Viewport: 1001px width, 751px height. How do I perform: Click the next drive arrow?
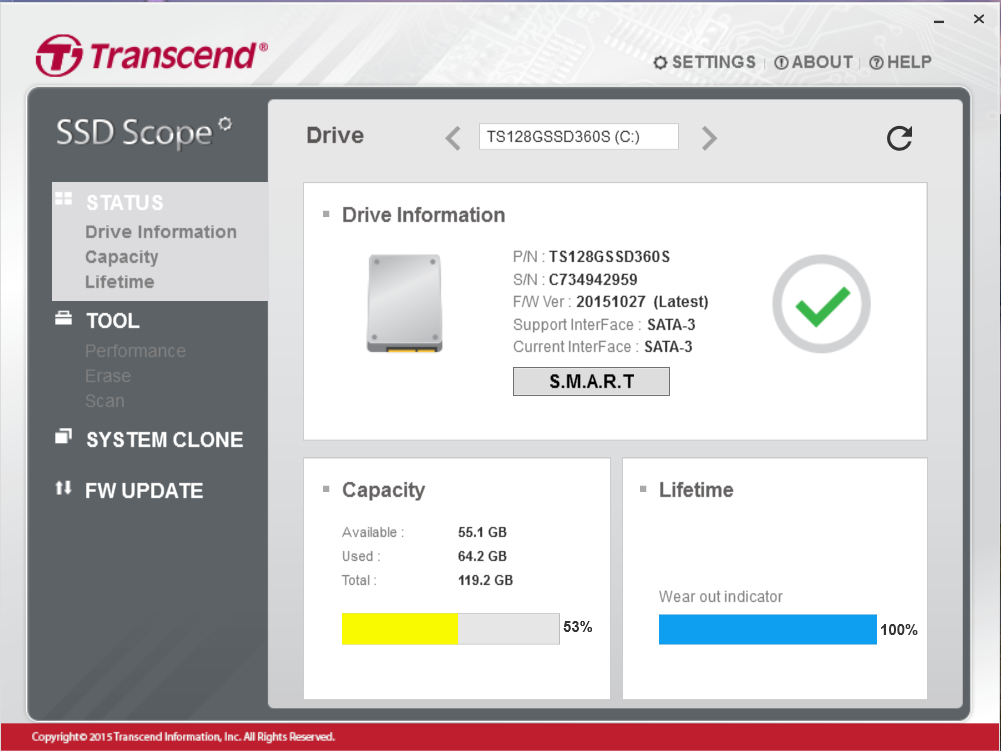709,137
